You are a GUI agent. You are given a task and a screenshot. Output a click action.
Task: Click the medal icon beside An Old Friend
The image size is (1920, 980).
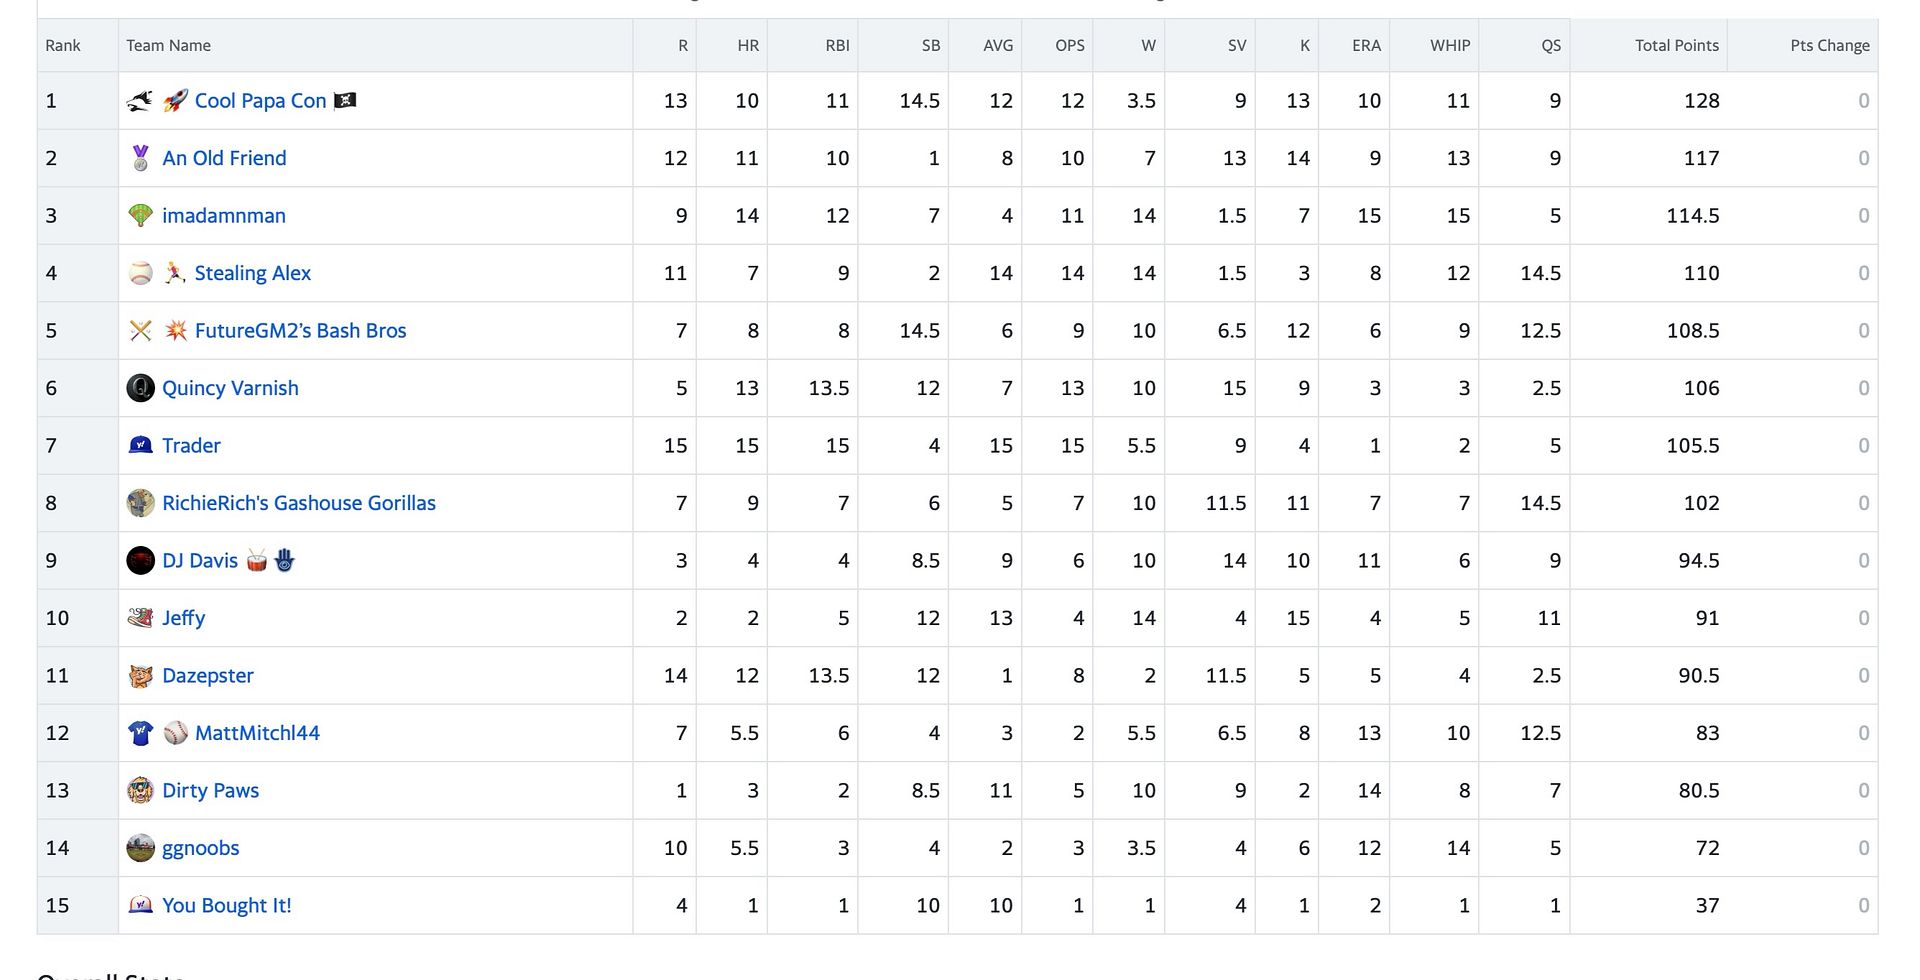(x=140, y=158)
